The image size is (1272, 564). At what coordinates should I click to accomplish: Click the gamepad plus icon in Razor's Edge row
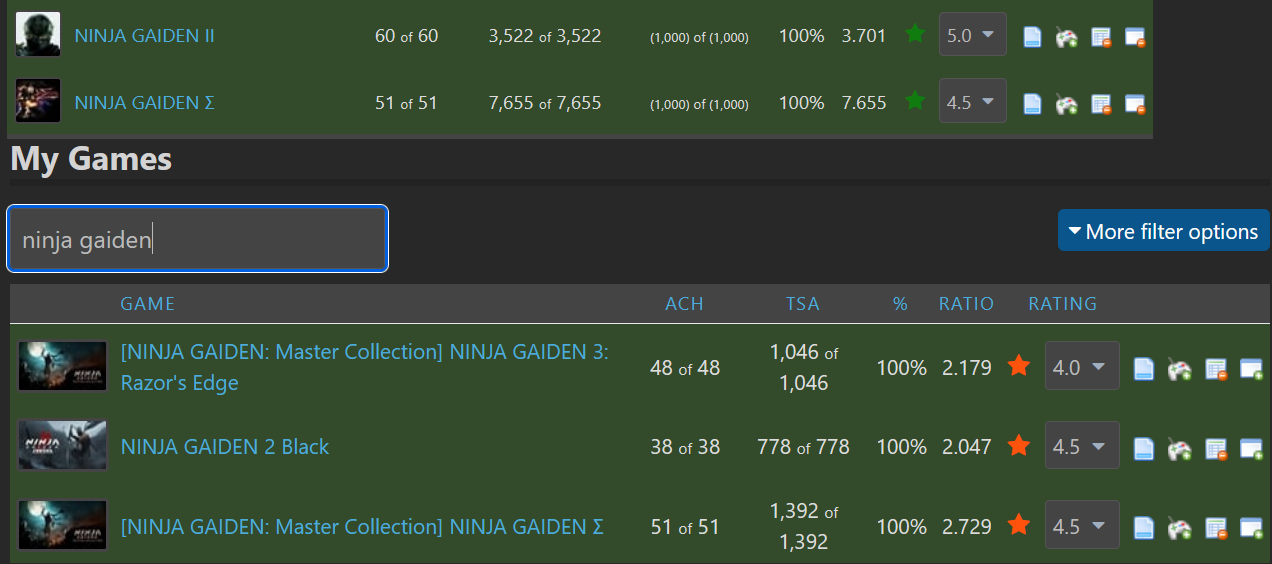(1180, 369)
